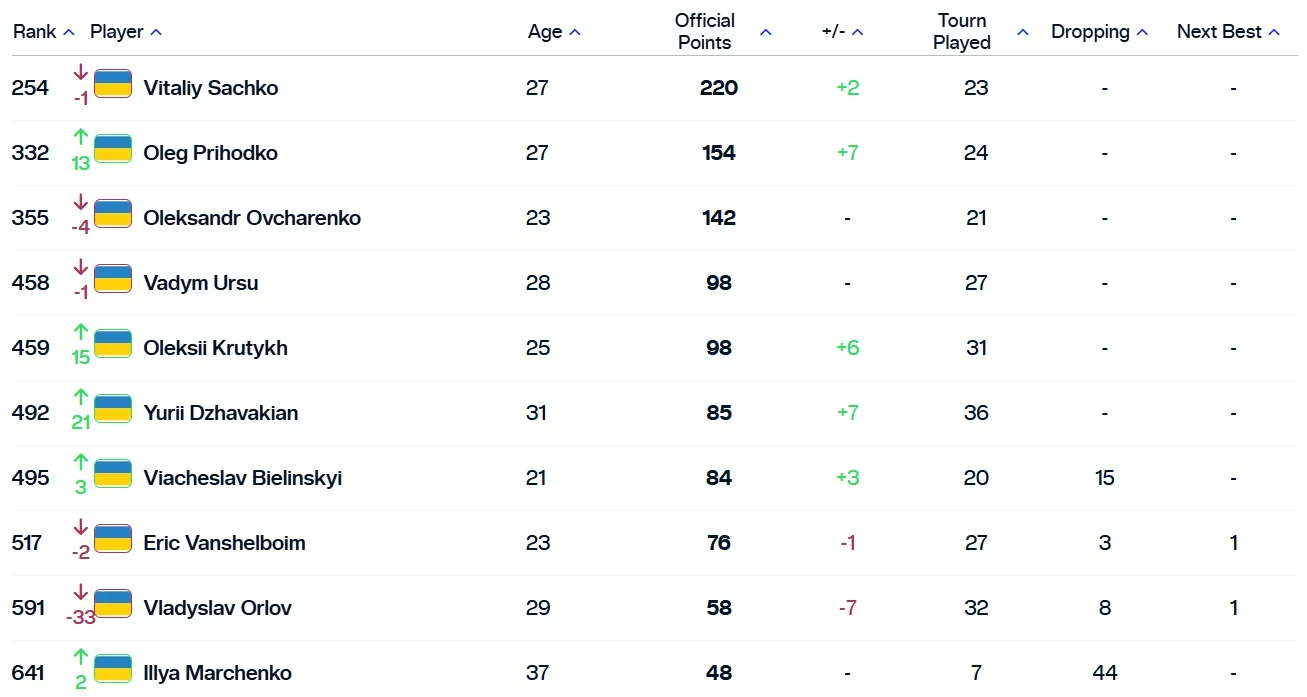Click the flag next to Vadym Ursu
The image size is (1307, 697).
click(x=113, y=279)
